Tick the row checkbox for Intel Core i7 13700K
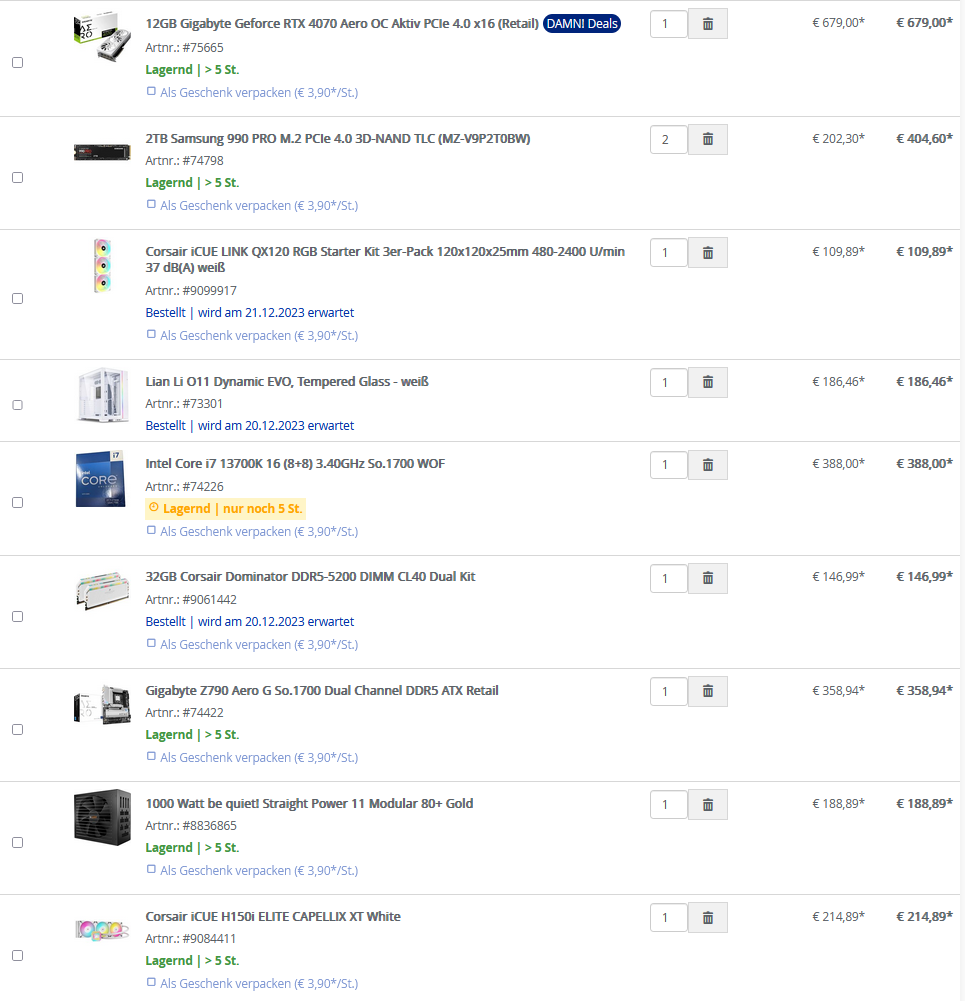Viewport: 965px width, 1001px height. (18, 503)
